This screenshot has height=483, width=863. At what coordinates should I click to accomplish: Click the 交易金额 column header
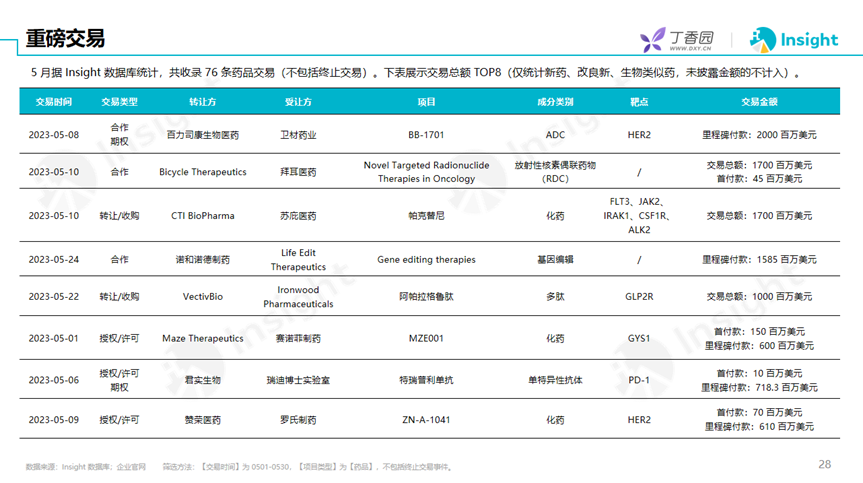[x=759, y=102]
